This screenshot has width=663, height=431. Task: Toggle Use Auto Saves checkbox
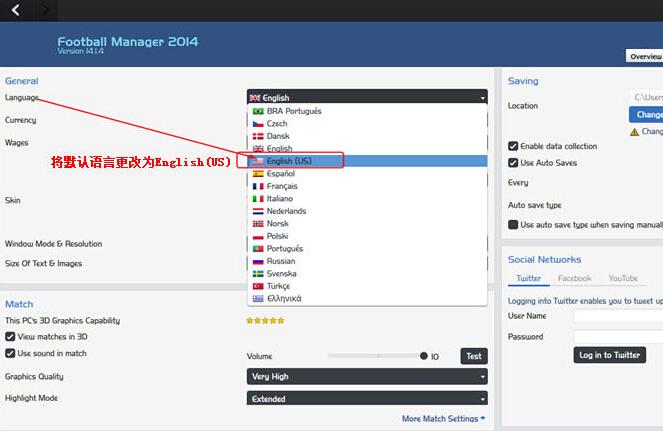[x=513, y=163]
